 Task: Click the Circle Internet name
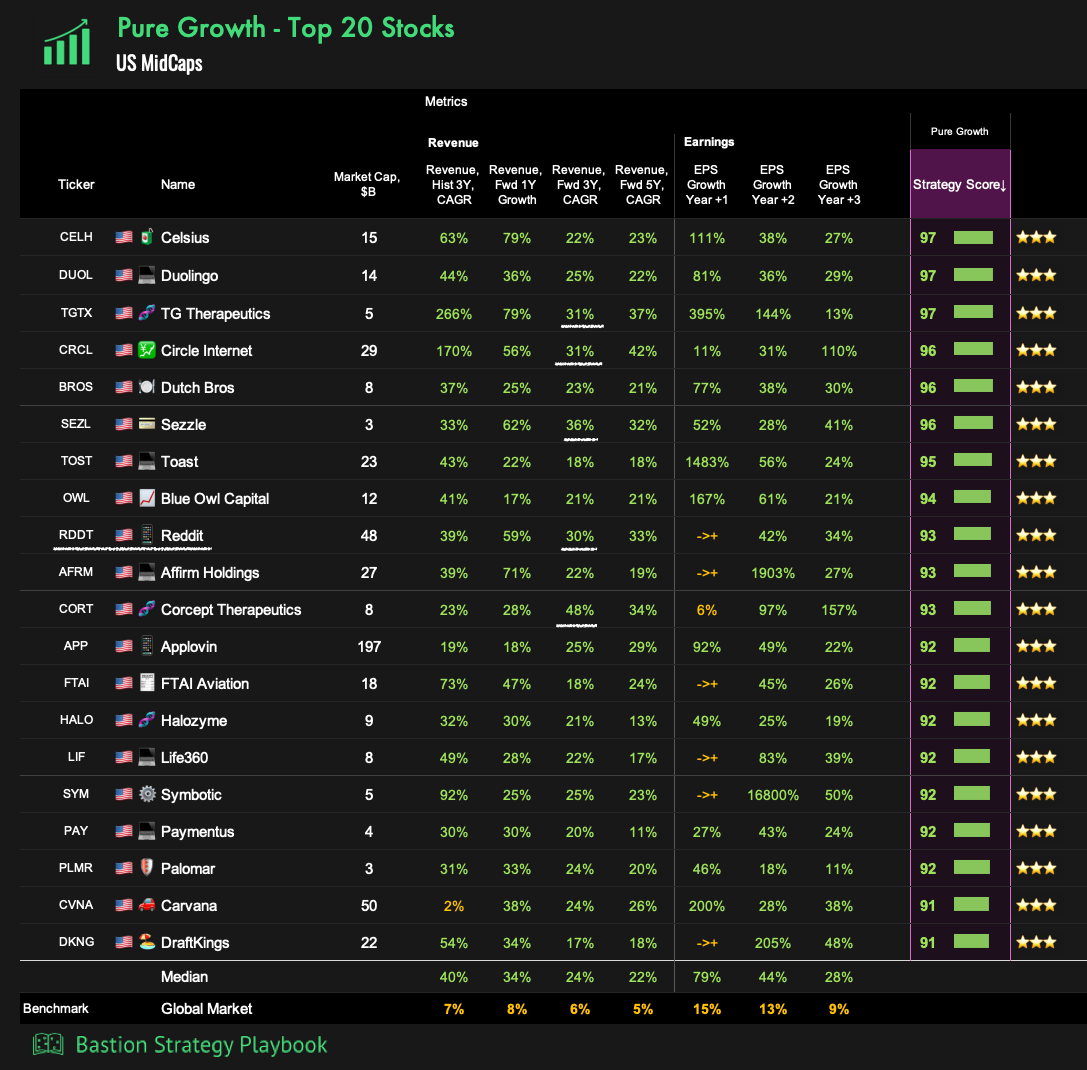pyautogui.click(x=206, y=350)
